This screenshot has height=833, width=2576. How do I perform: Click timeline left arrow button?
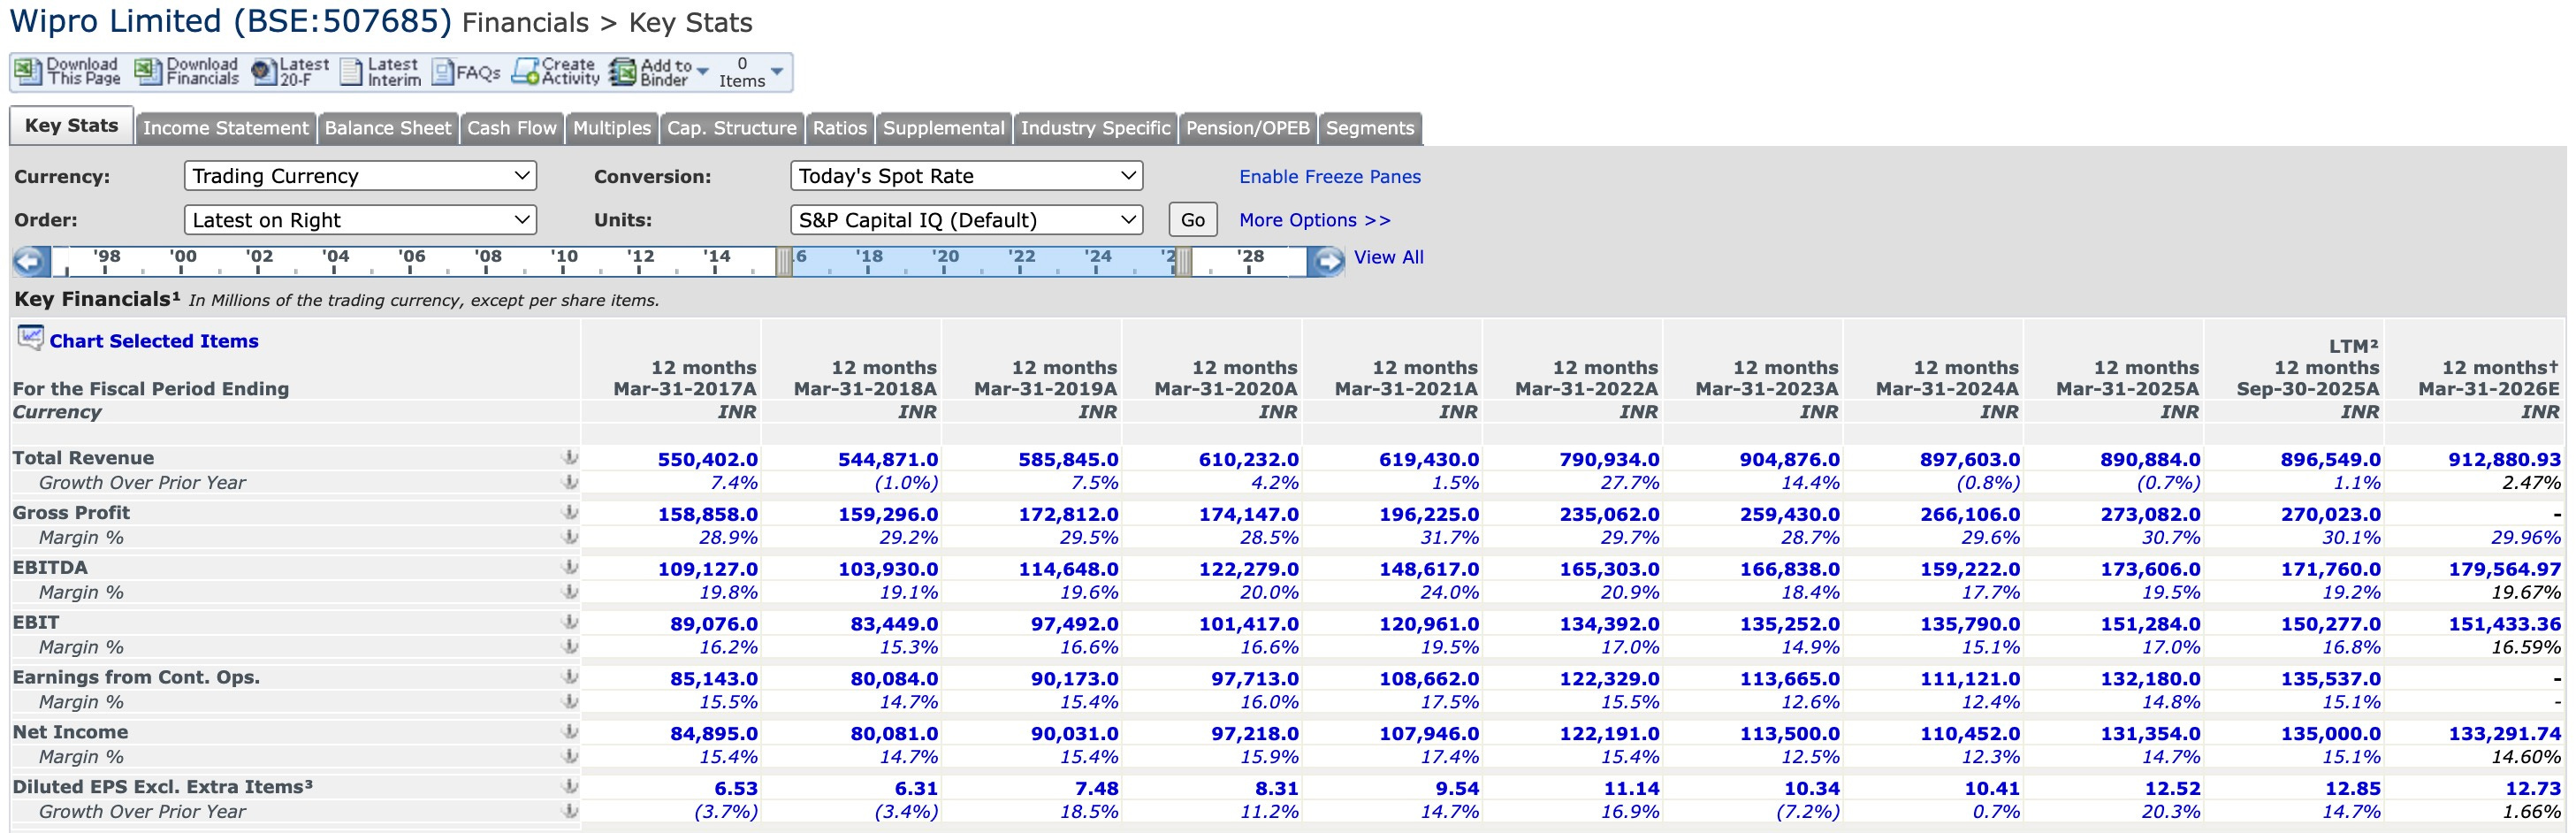(x=30, y=262)
